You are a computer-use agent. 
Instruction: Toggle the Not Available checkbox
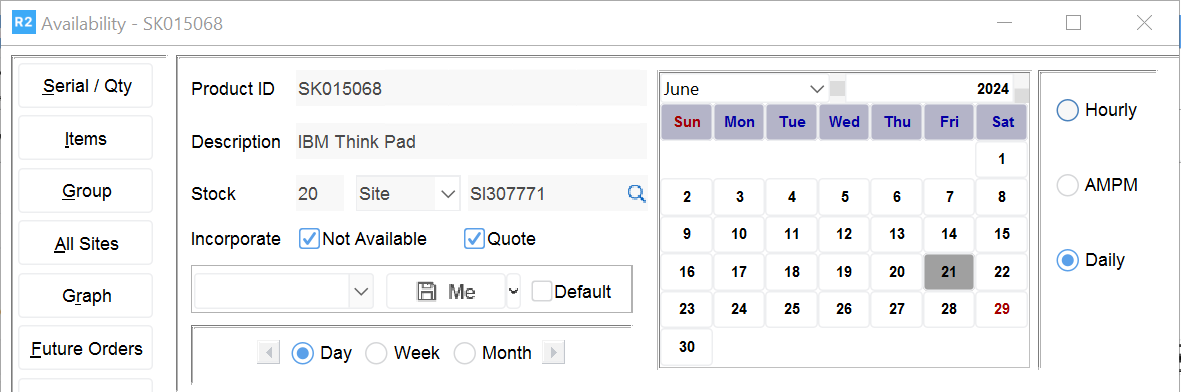point(310,239)
